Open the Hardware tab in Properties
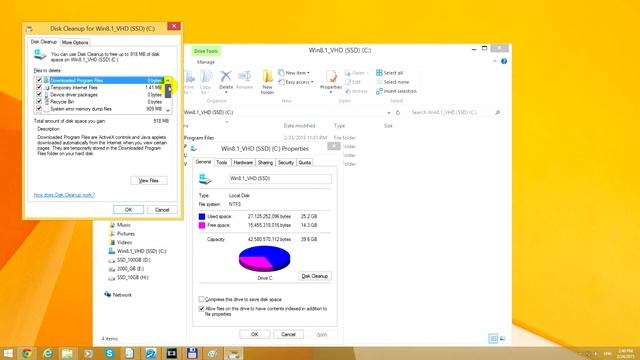 243,162
